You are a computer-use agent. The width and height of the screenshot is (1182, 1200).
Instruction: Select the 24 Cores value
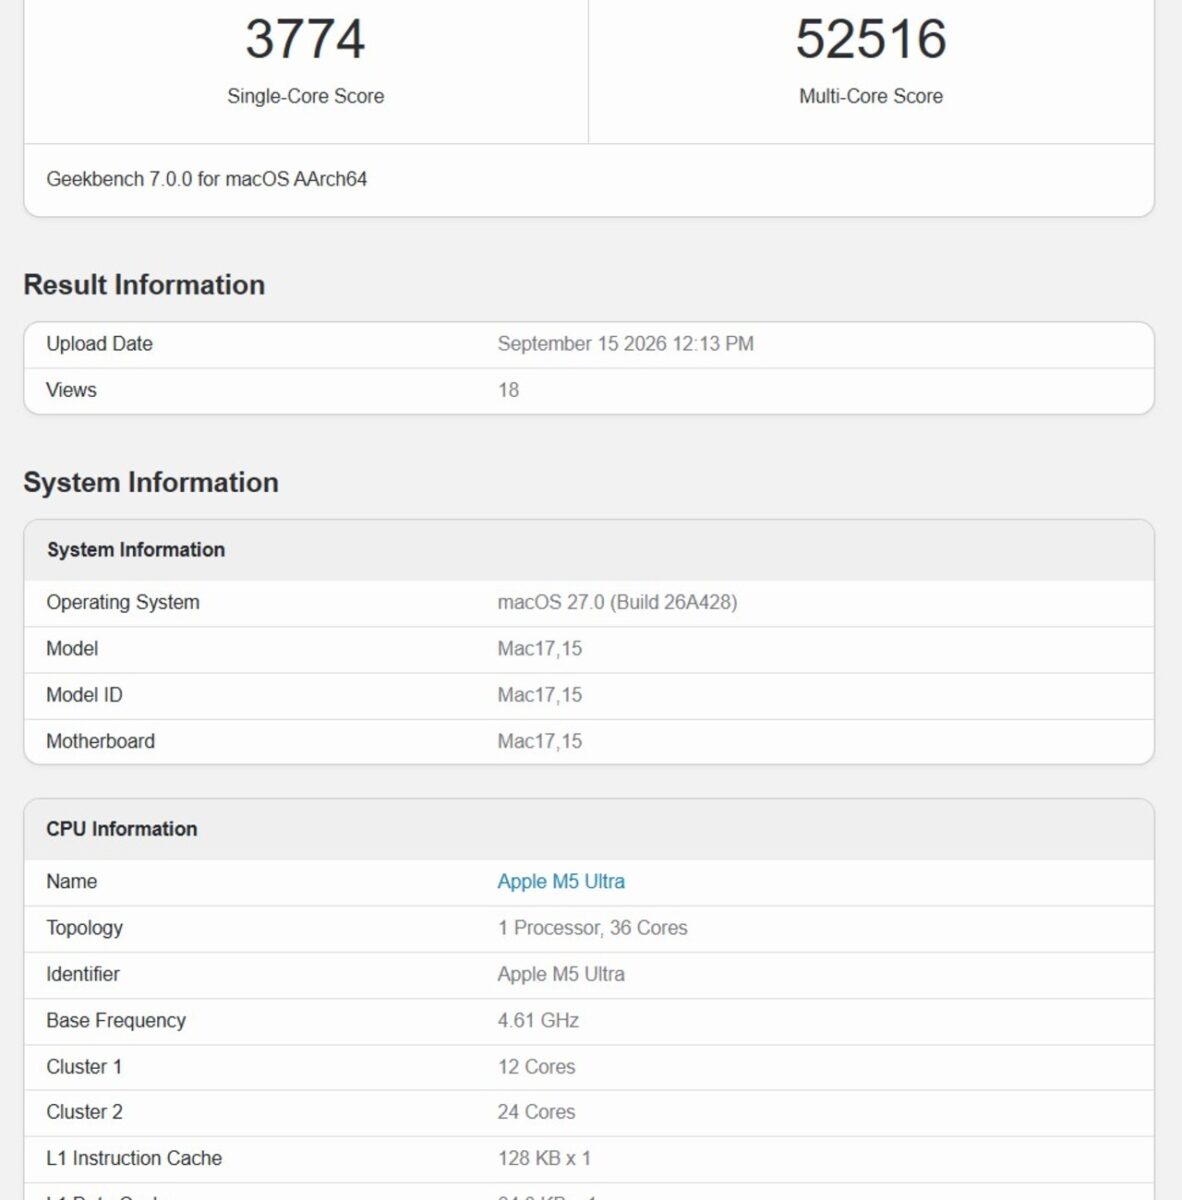tap(536, 1112)
